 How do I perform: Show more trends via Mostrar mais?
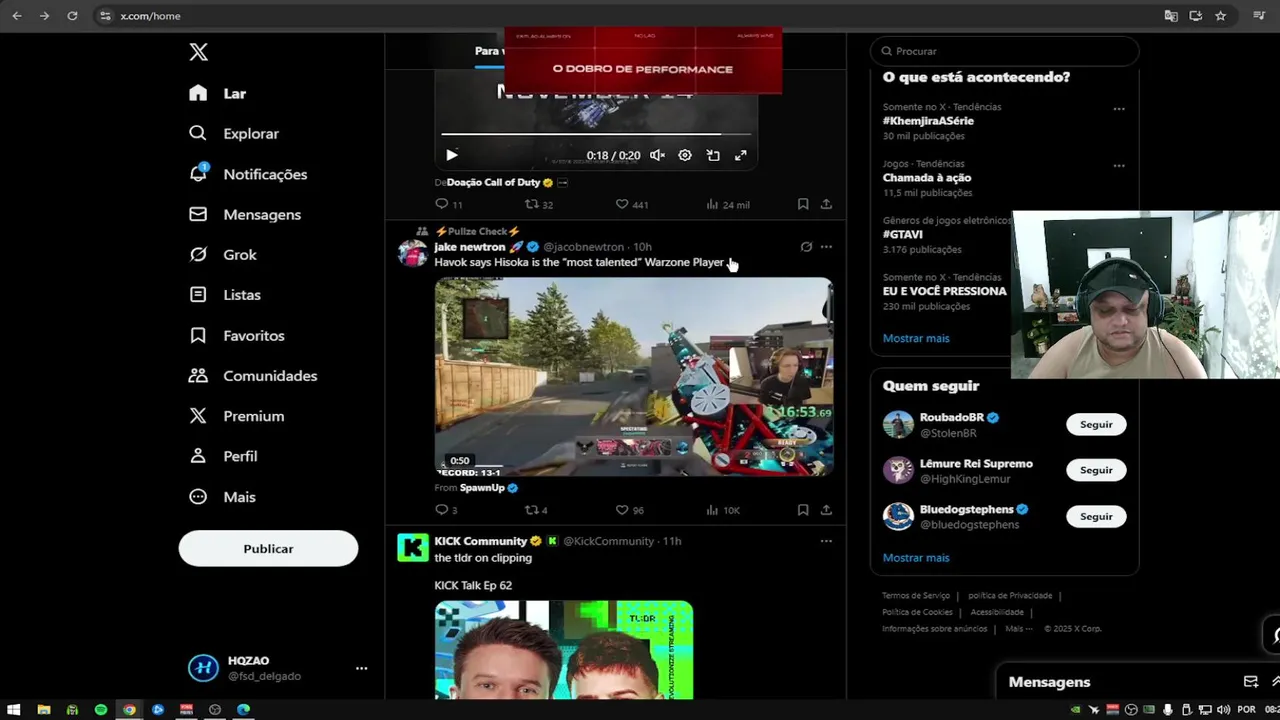(x=916, y=338)
